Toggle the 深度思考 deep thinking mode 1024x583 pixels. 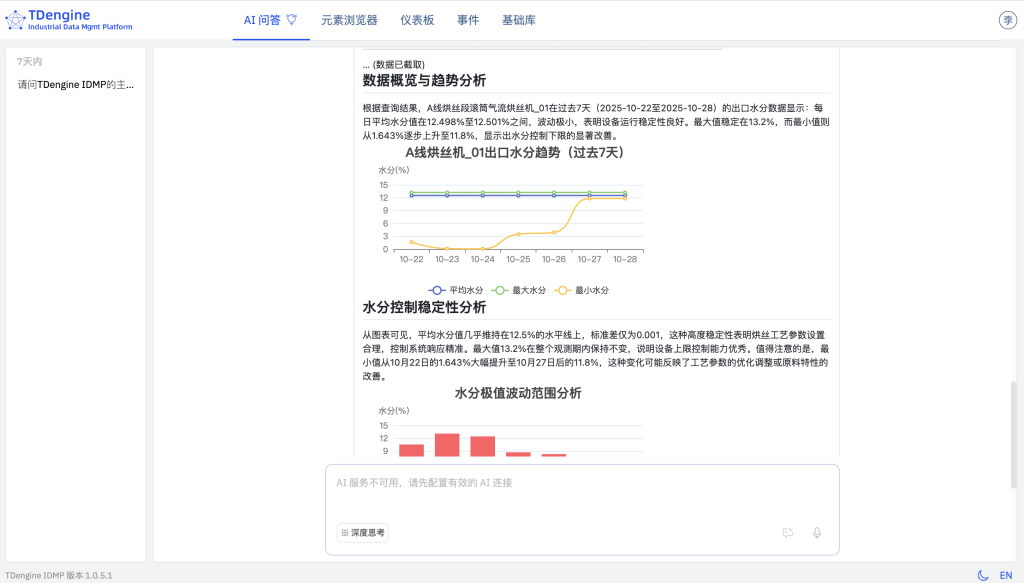tap(361, 532)
